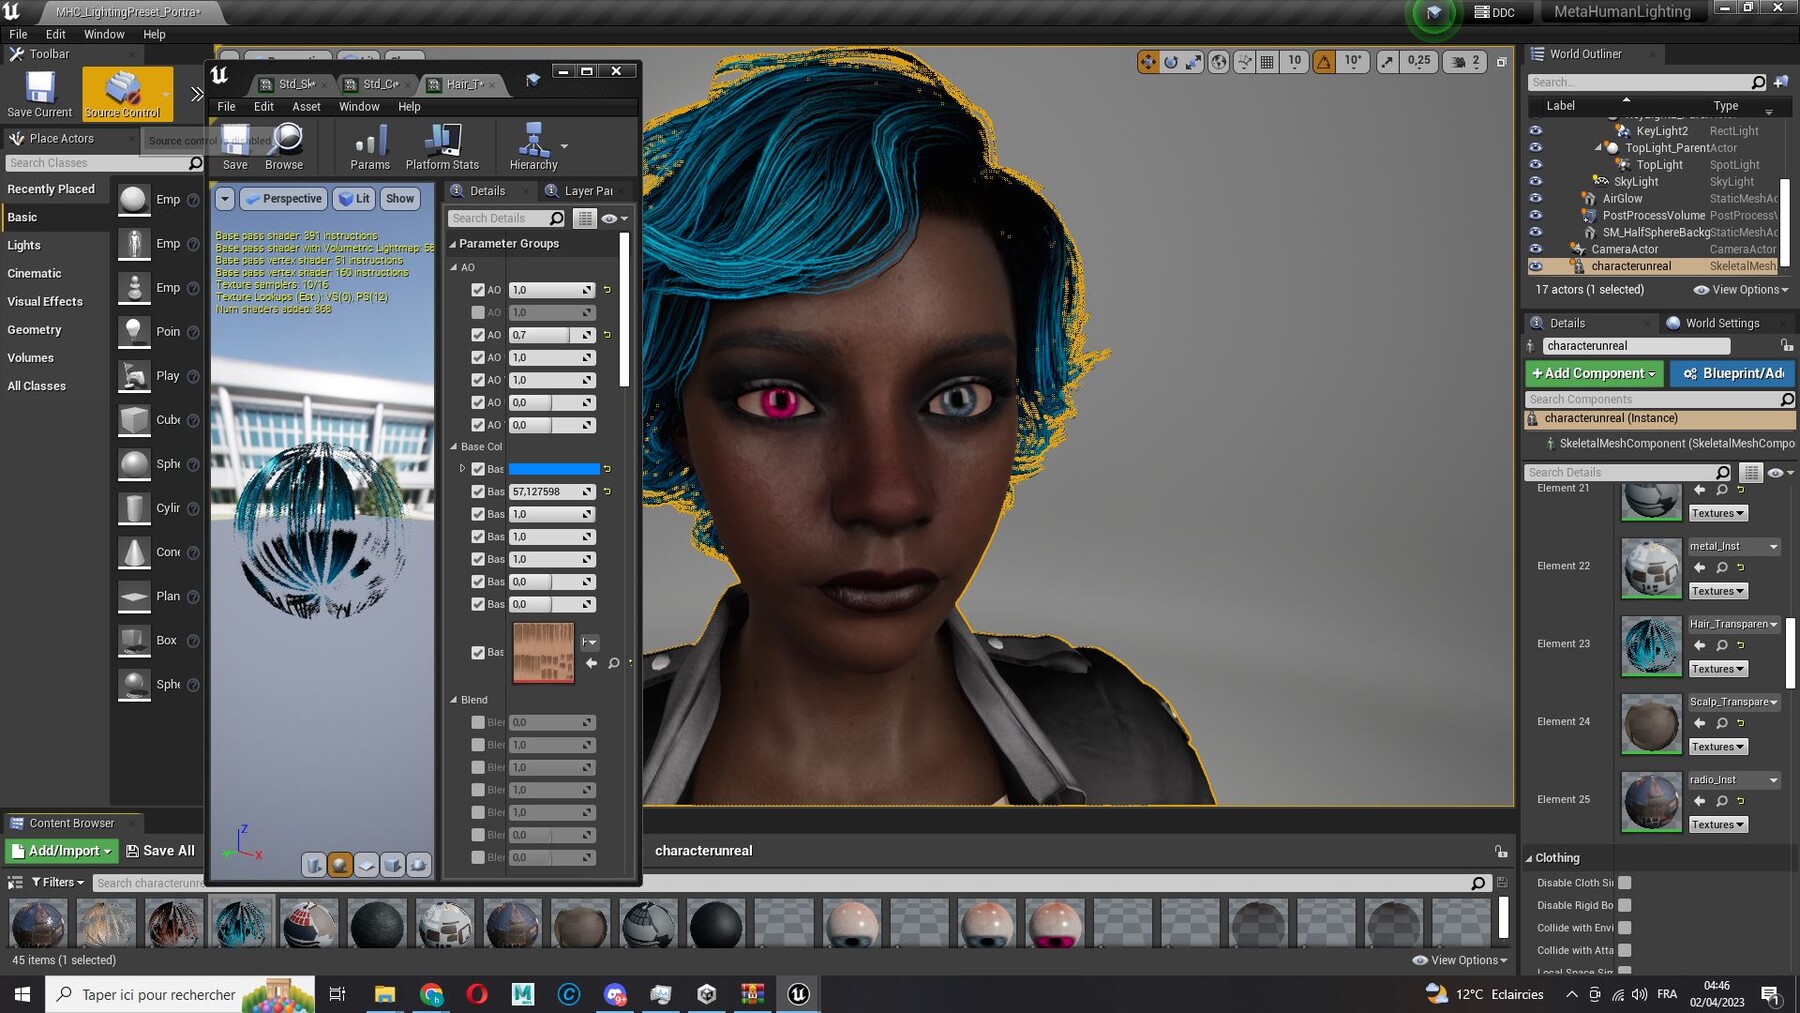Collapse Parameter Groups section
The width and height of the screenshot is (1800, 1013).
click(x=452, y=244)
